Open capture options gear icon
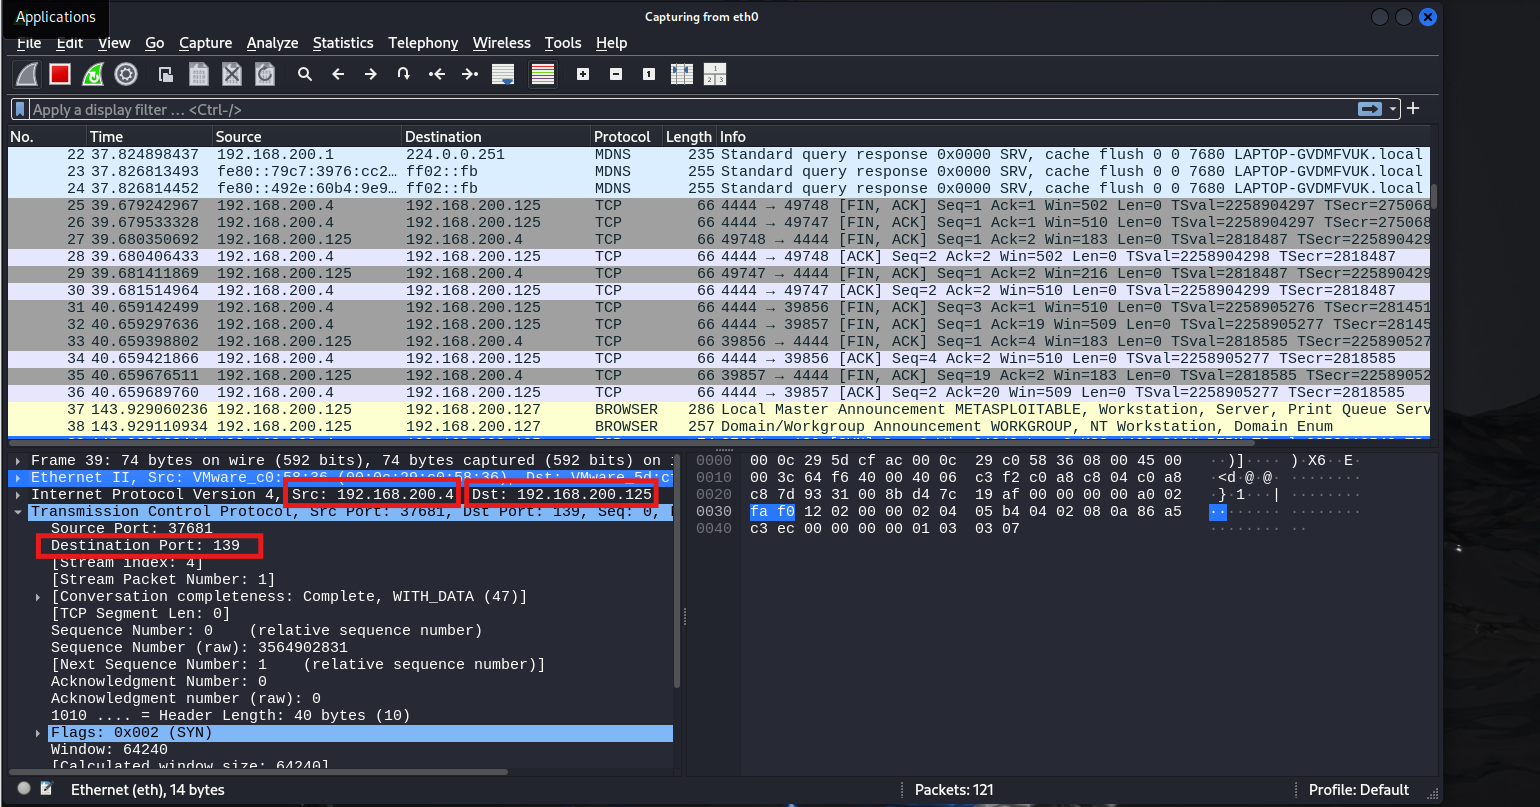Image resolution: width=1540 pixels, height=807 pixels. pyautogui.click(x=125, y=74)
